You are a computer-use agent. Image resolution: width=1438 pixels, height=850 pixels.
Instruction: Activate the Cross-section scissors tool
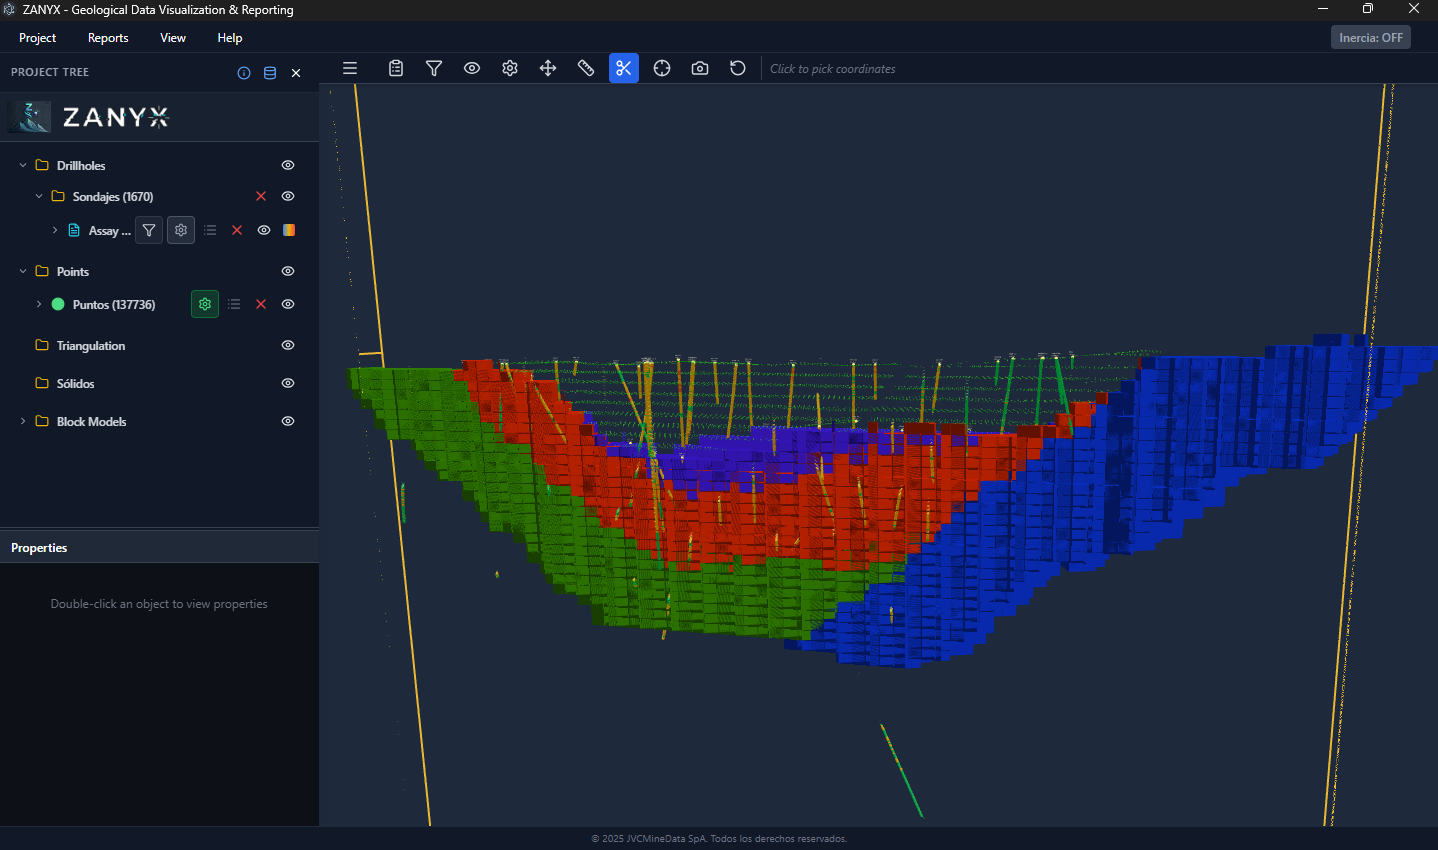click(624, 68)
